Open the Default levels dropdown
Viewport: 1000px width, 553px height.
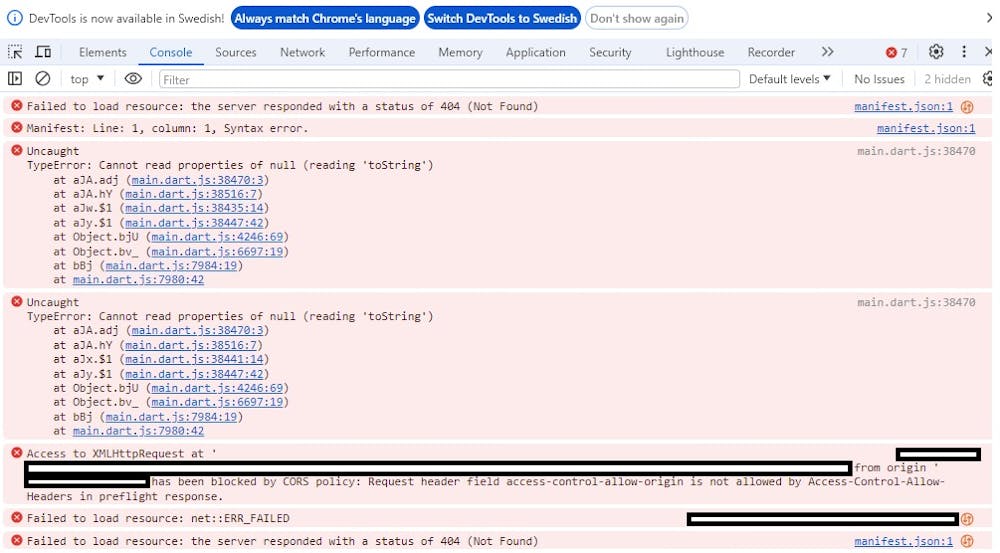tap(790, 79)
